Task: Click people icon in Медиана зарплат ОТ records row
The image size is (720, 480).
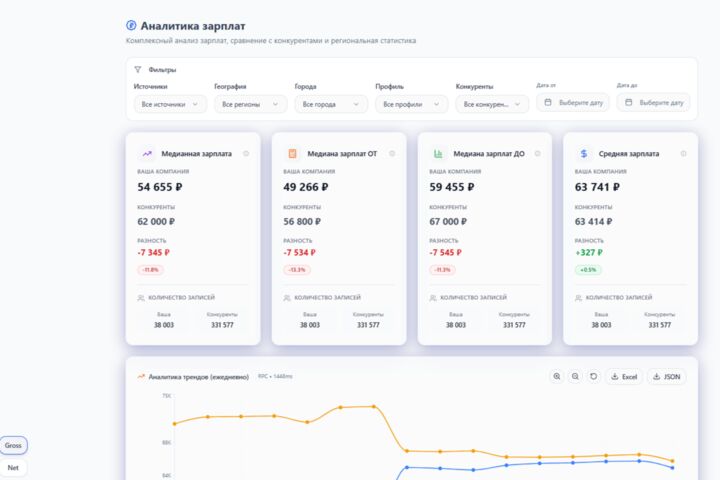Action: [x=287, y=298]
